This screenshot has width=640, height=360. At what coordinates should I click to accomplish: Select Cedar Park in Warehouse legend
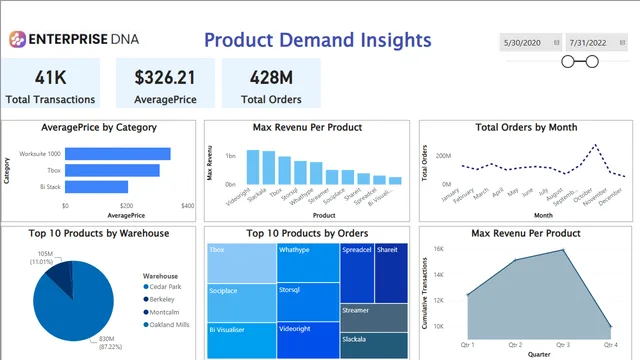(x=162, y=287)
